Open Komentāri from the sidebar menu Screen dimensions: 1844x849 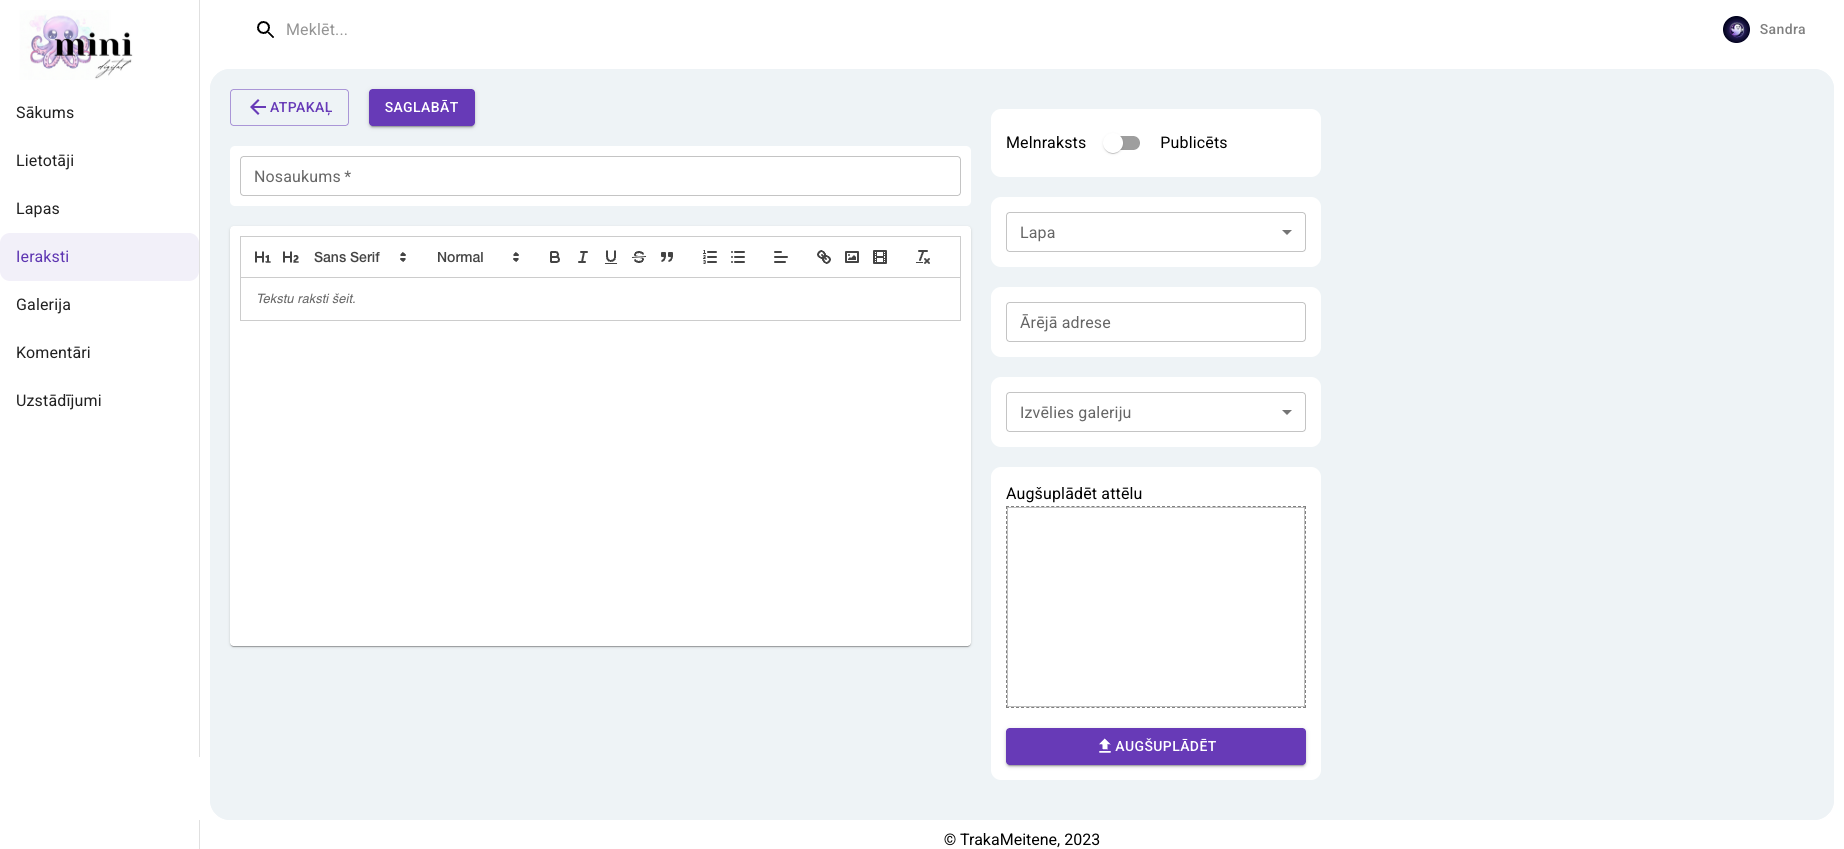tap(54, 353)
